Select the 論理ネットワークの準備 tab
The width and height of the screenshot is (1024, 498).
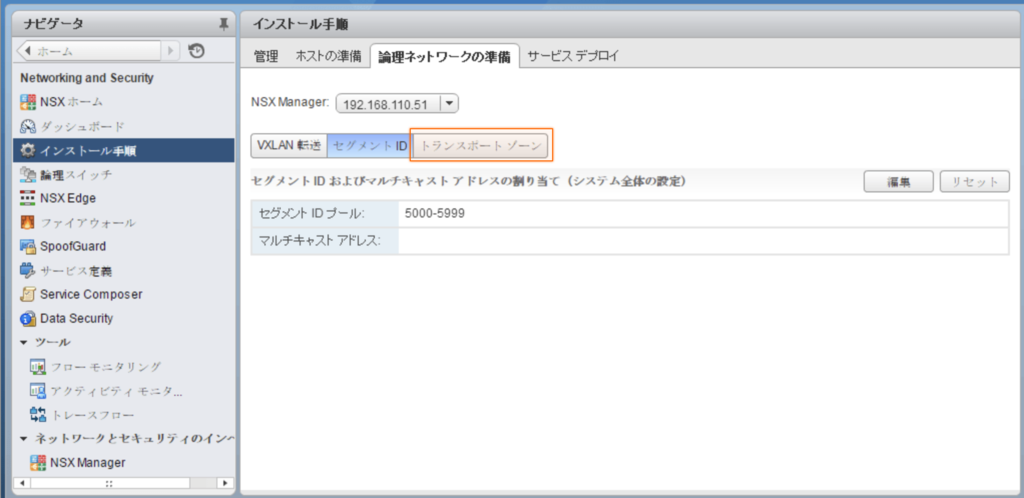(x=445, y=57)
